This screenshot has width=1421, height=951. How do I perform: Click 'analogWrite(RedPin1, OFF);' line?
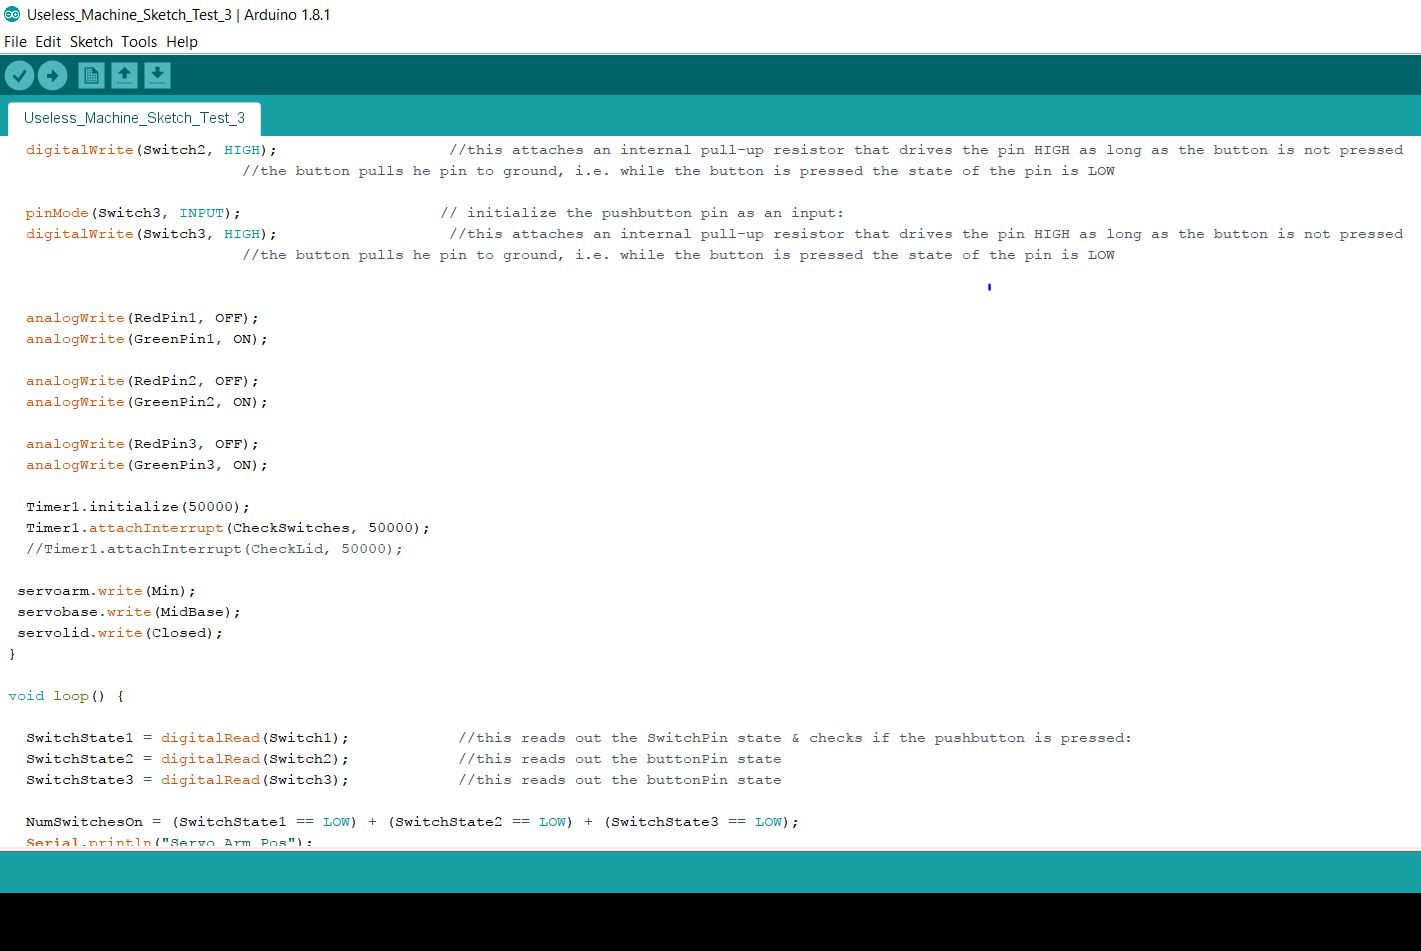(142, 318)
